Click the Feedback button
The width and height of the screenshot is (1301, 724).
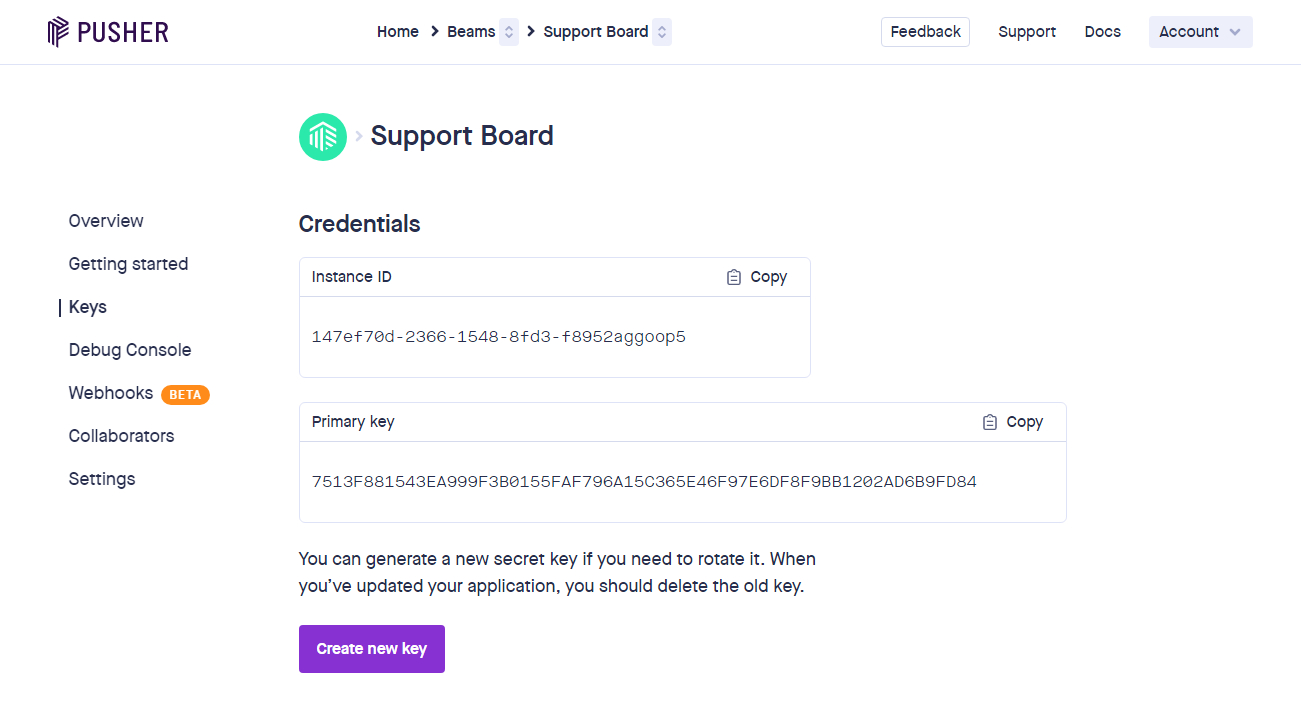(925, 32)
